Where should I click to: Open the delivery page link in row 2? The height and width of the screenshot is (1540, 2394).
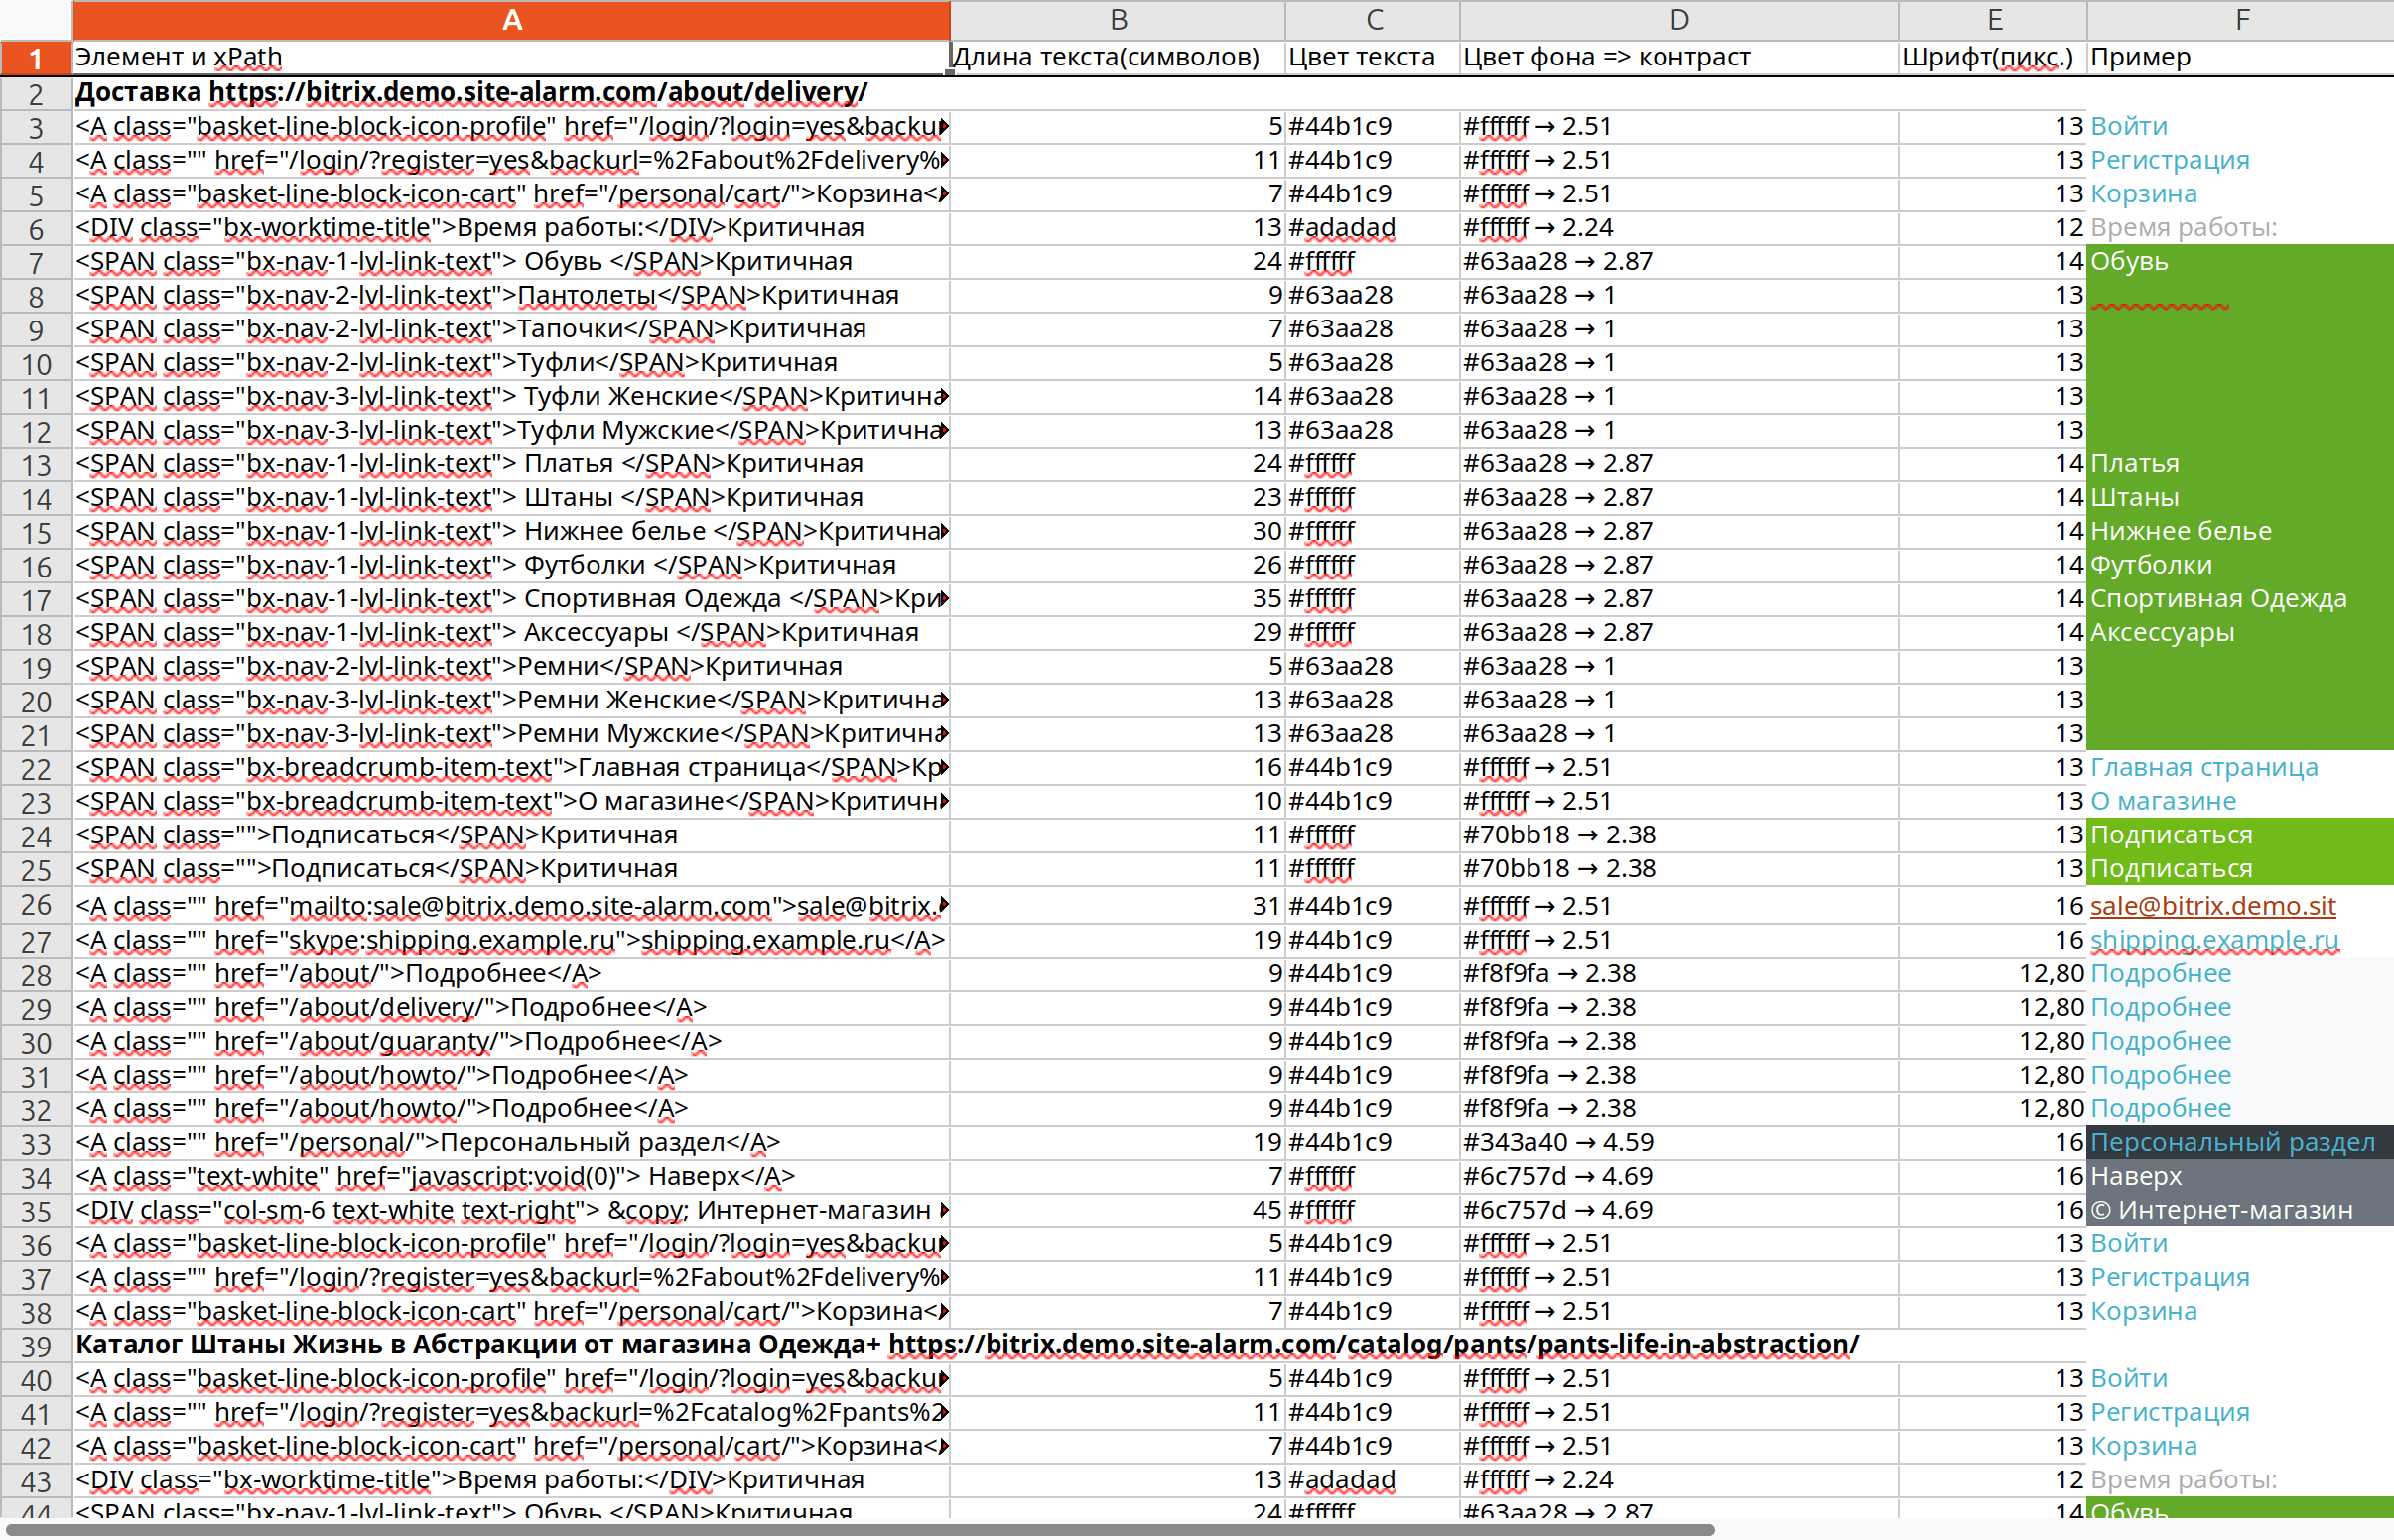pyautogui.click(x=538, y=92)
